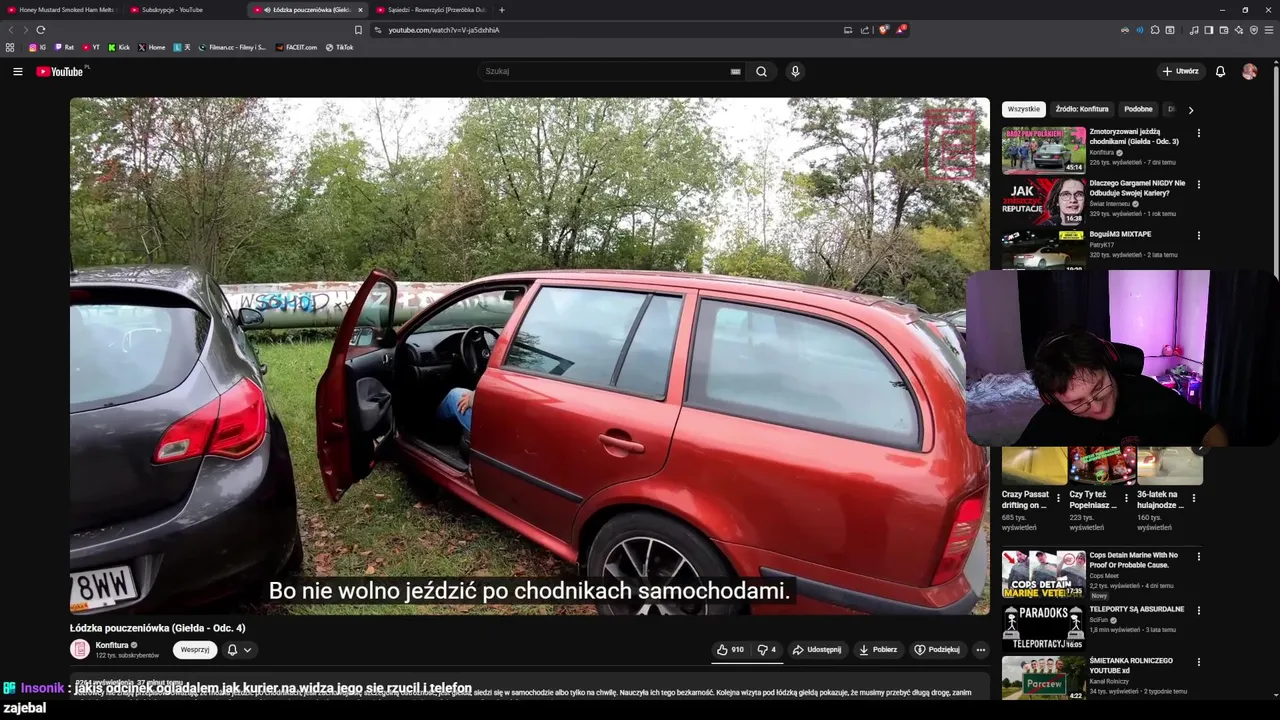Select the Źródło: Konfitura filter chip

(1082, 109)
